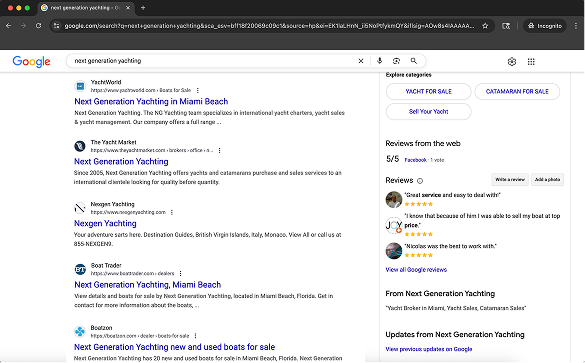
Task: Open Nexgen Yachting result three-dot menu
Action: [172, 212]
